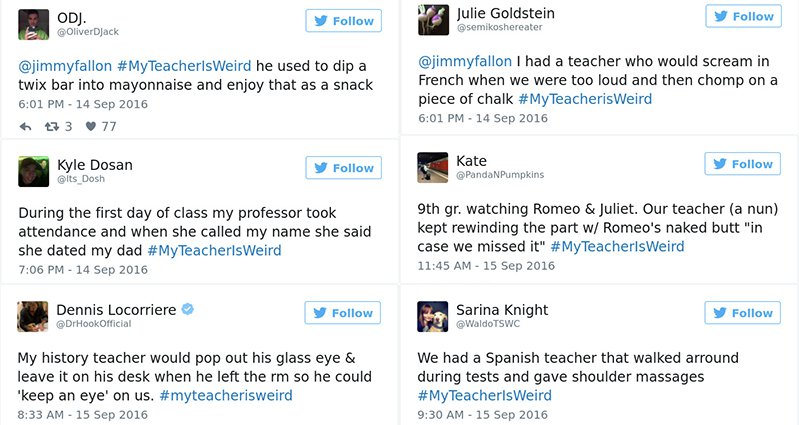The width and height of the screenshot is (799, 425).
Task: View Kate's profile avatar
Action: (x=432, y=167)
